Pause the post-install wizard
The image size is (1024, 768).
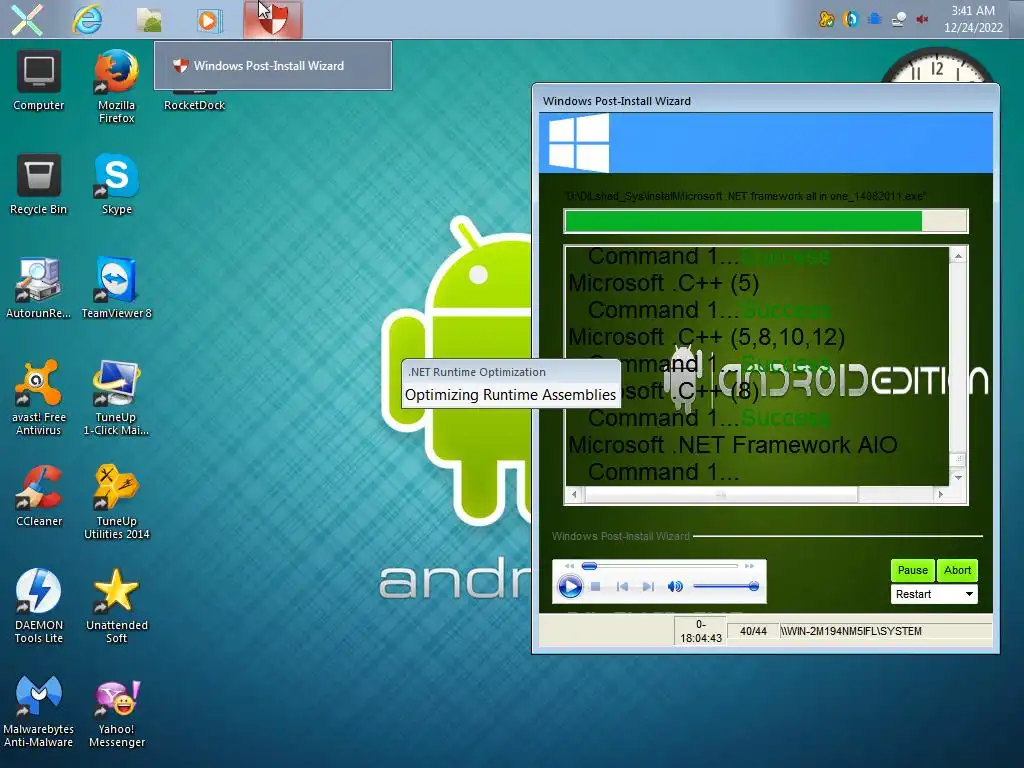(x=912, y=570)
